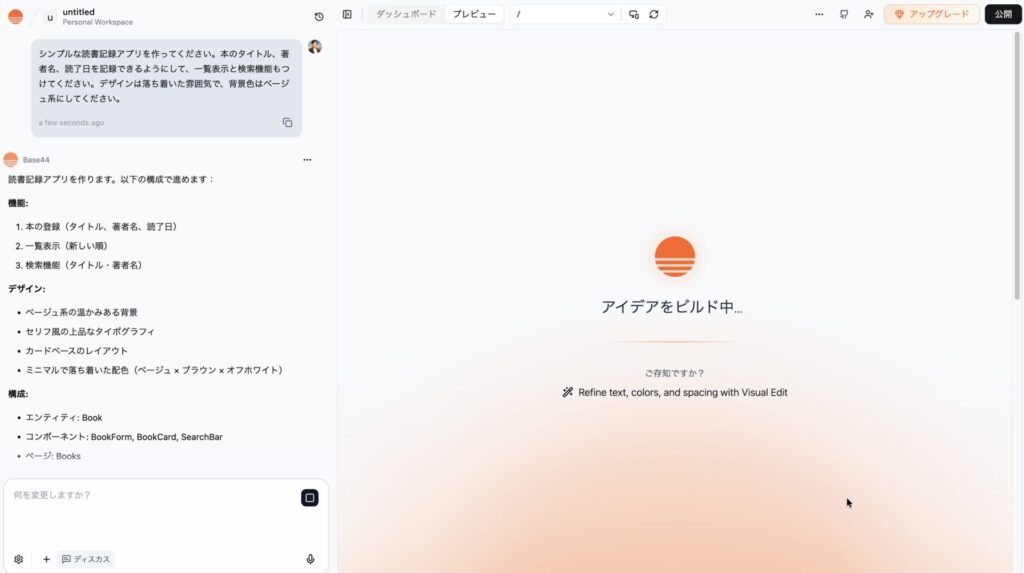The height and width of the screenshot is (573, 1024).
Task: Stop generation with the square button
Action: click(310, 498)
